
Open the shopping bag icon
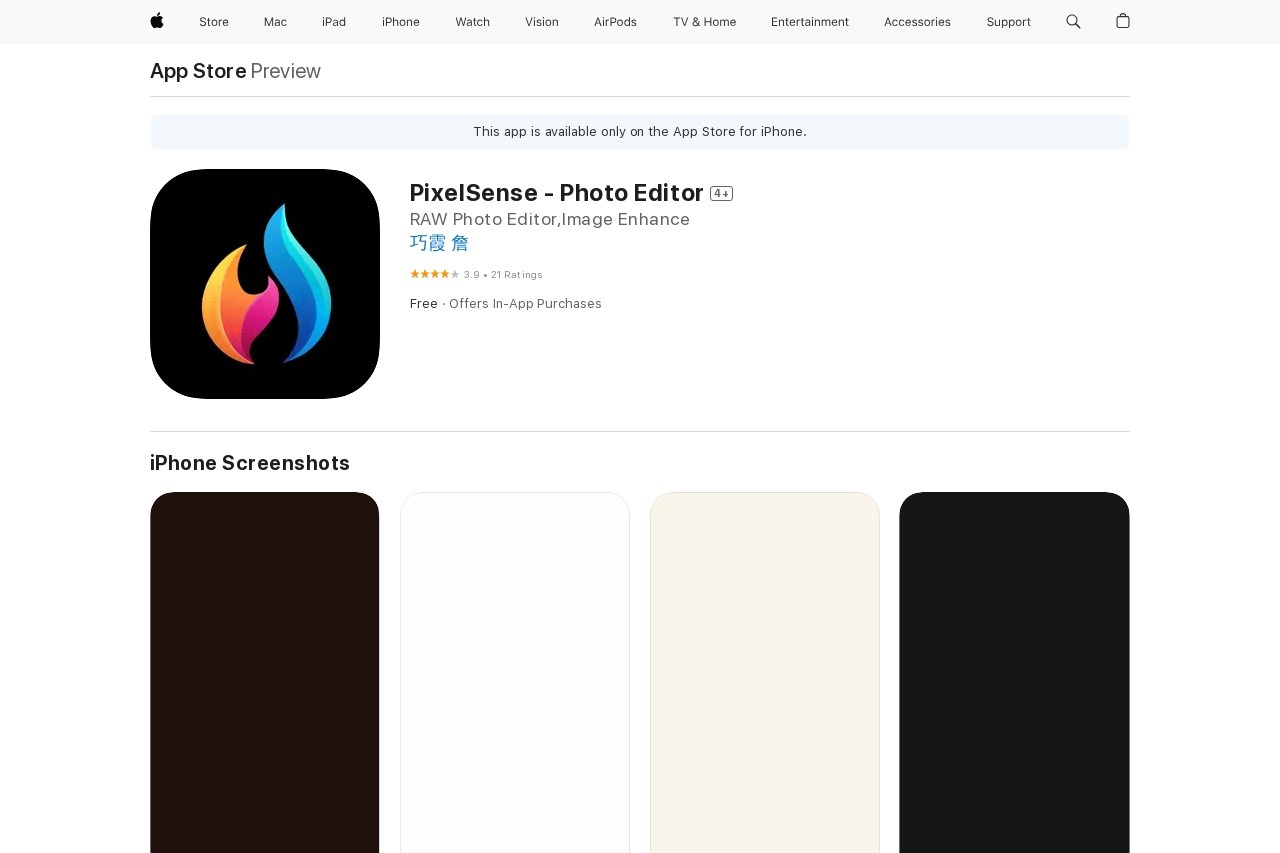[1123, 21]
